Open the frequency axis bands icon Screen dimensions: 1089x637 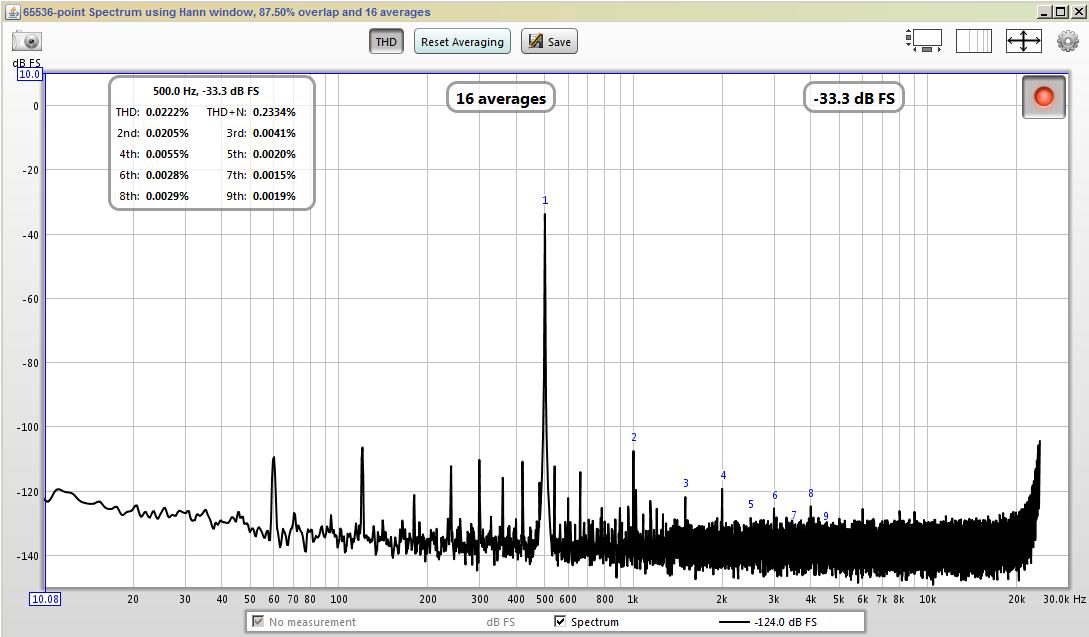[x=974, y=41]
